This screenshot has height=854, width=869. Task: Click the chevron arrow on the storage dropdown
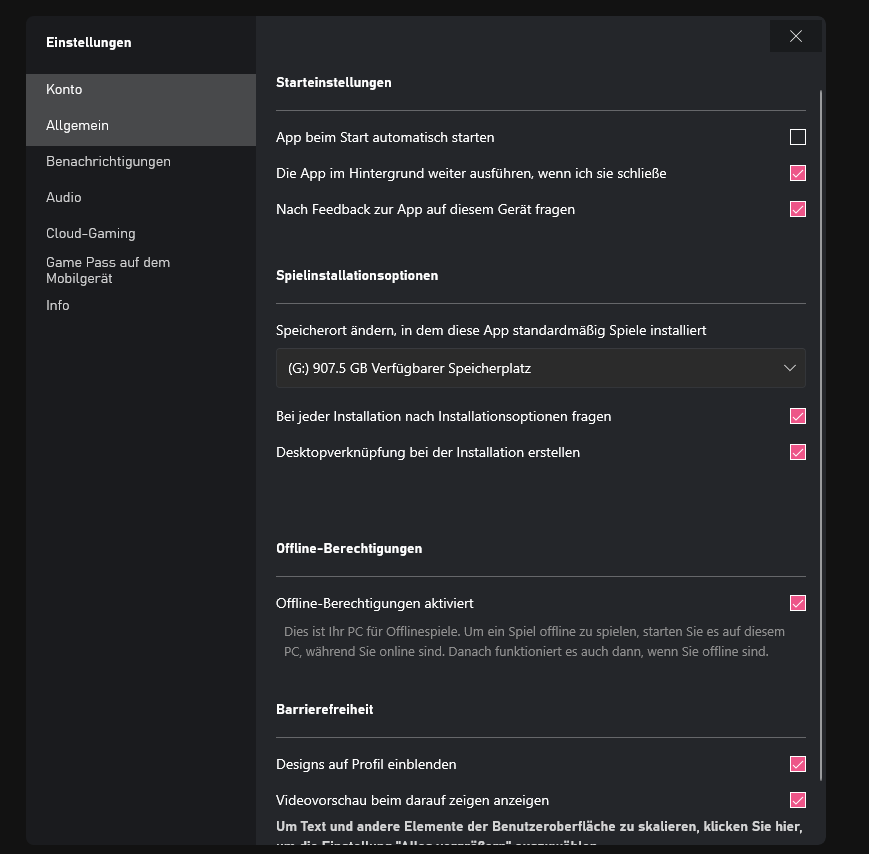pos(790,368)
